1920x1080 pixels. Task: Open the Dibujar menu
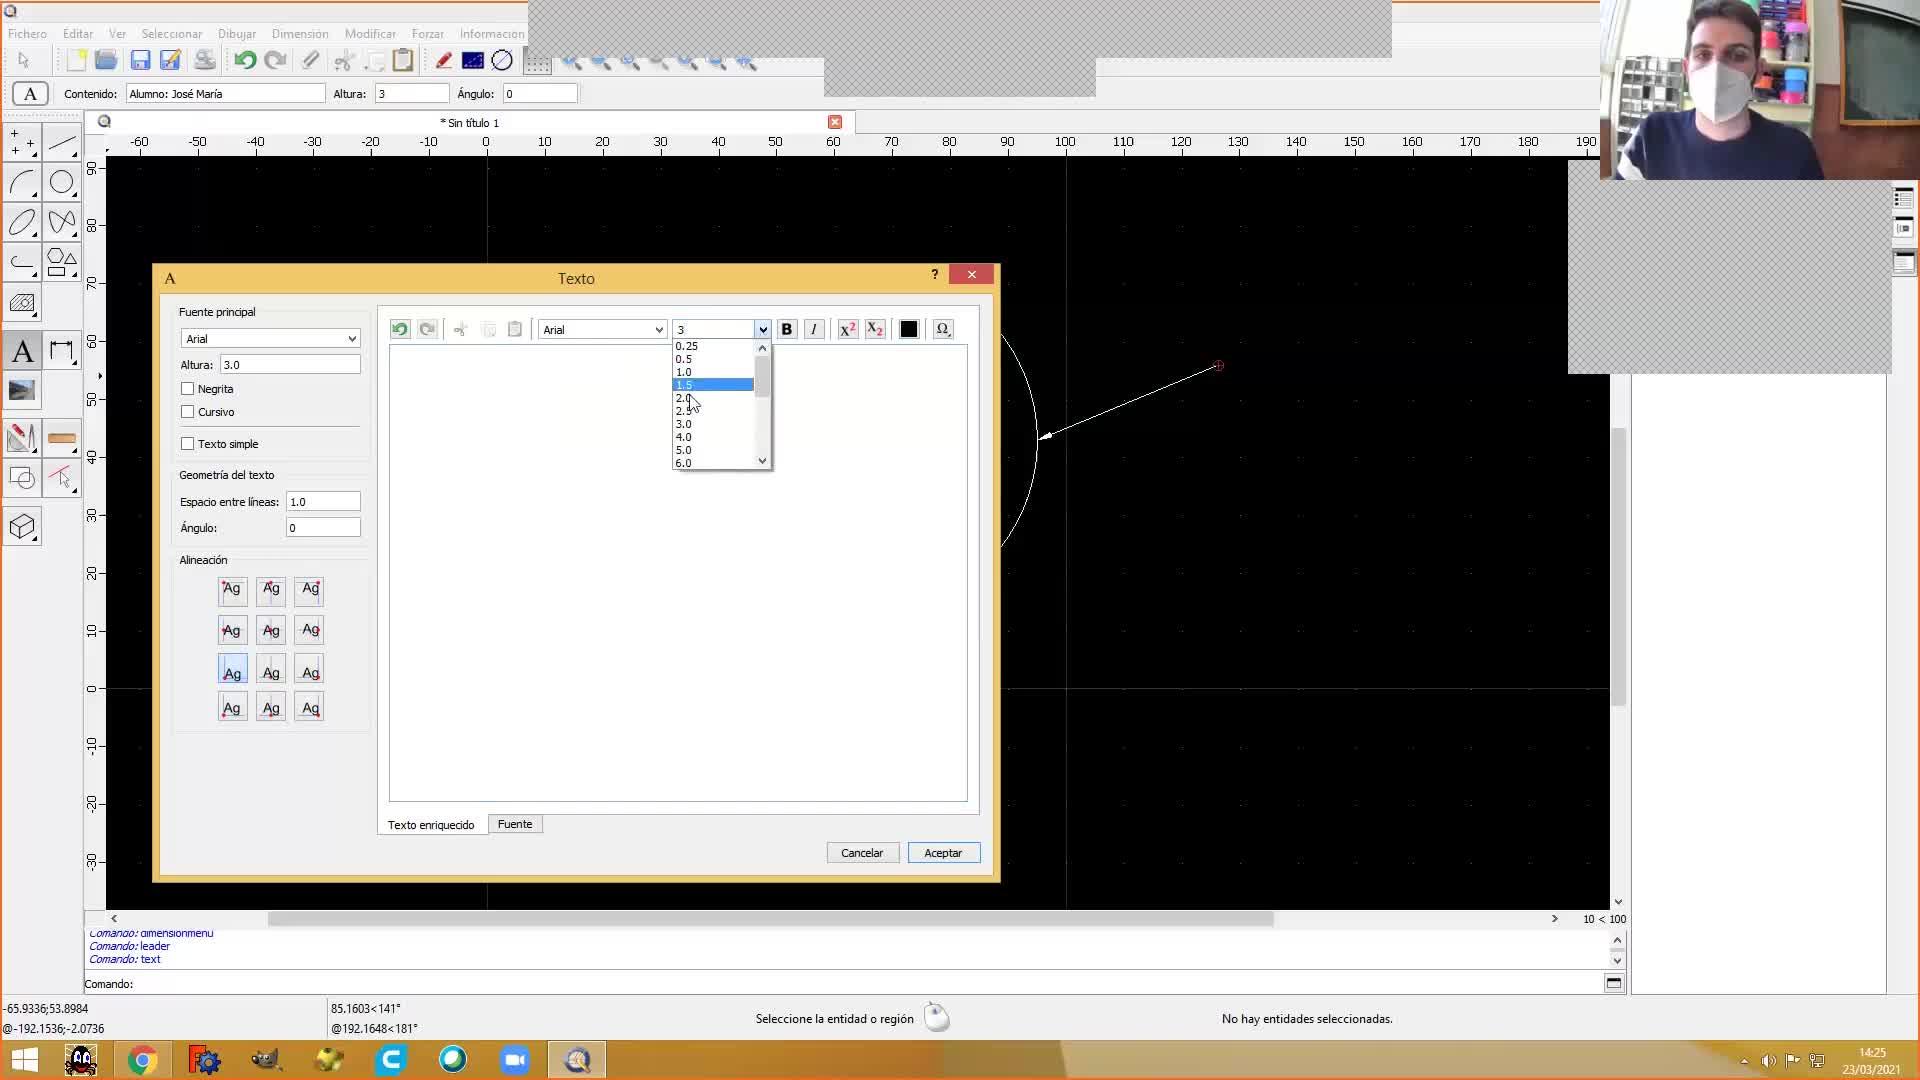pyautogui.click(x=237, y=34)
